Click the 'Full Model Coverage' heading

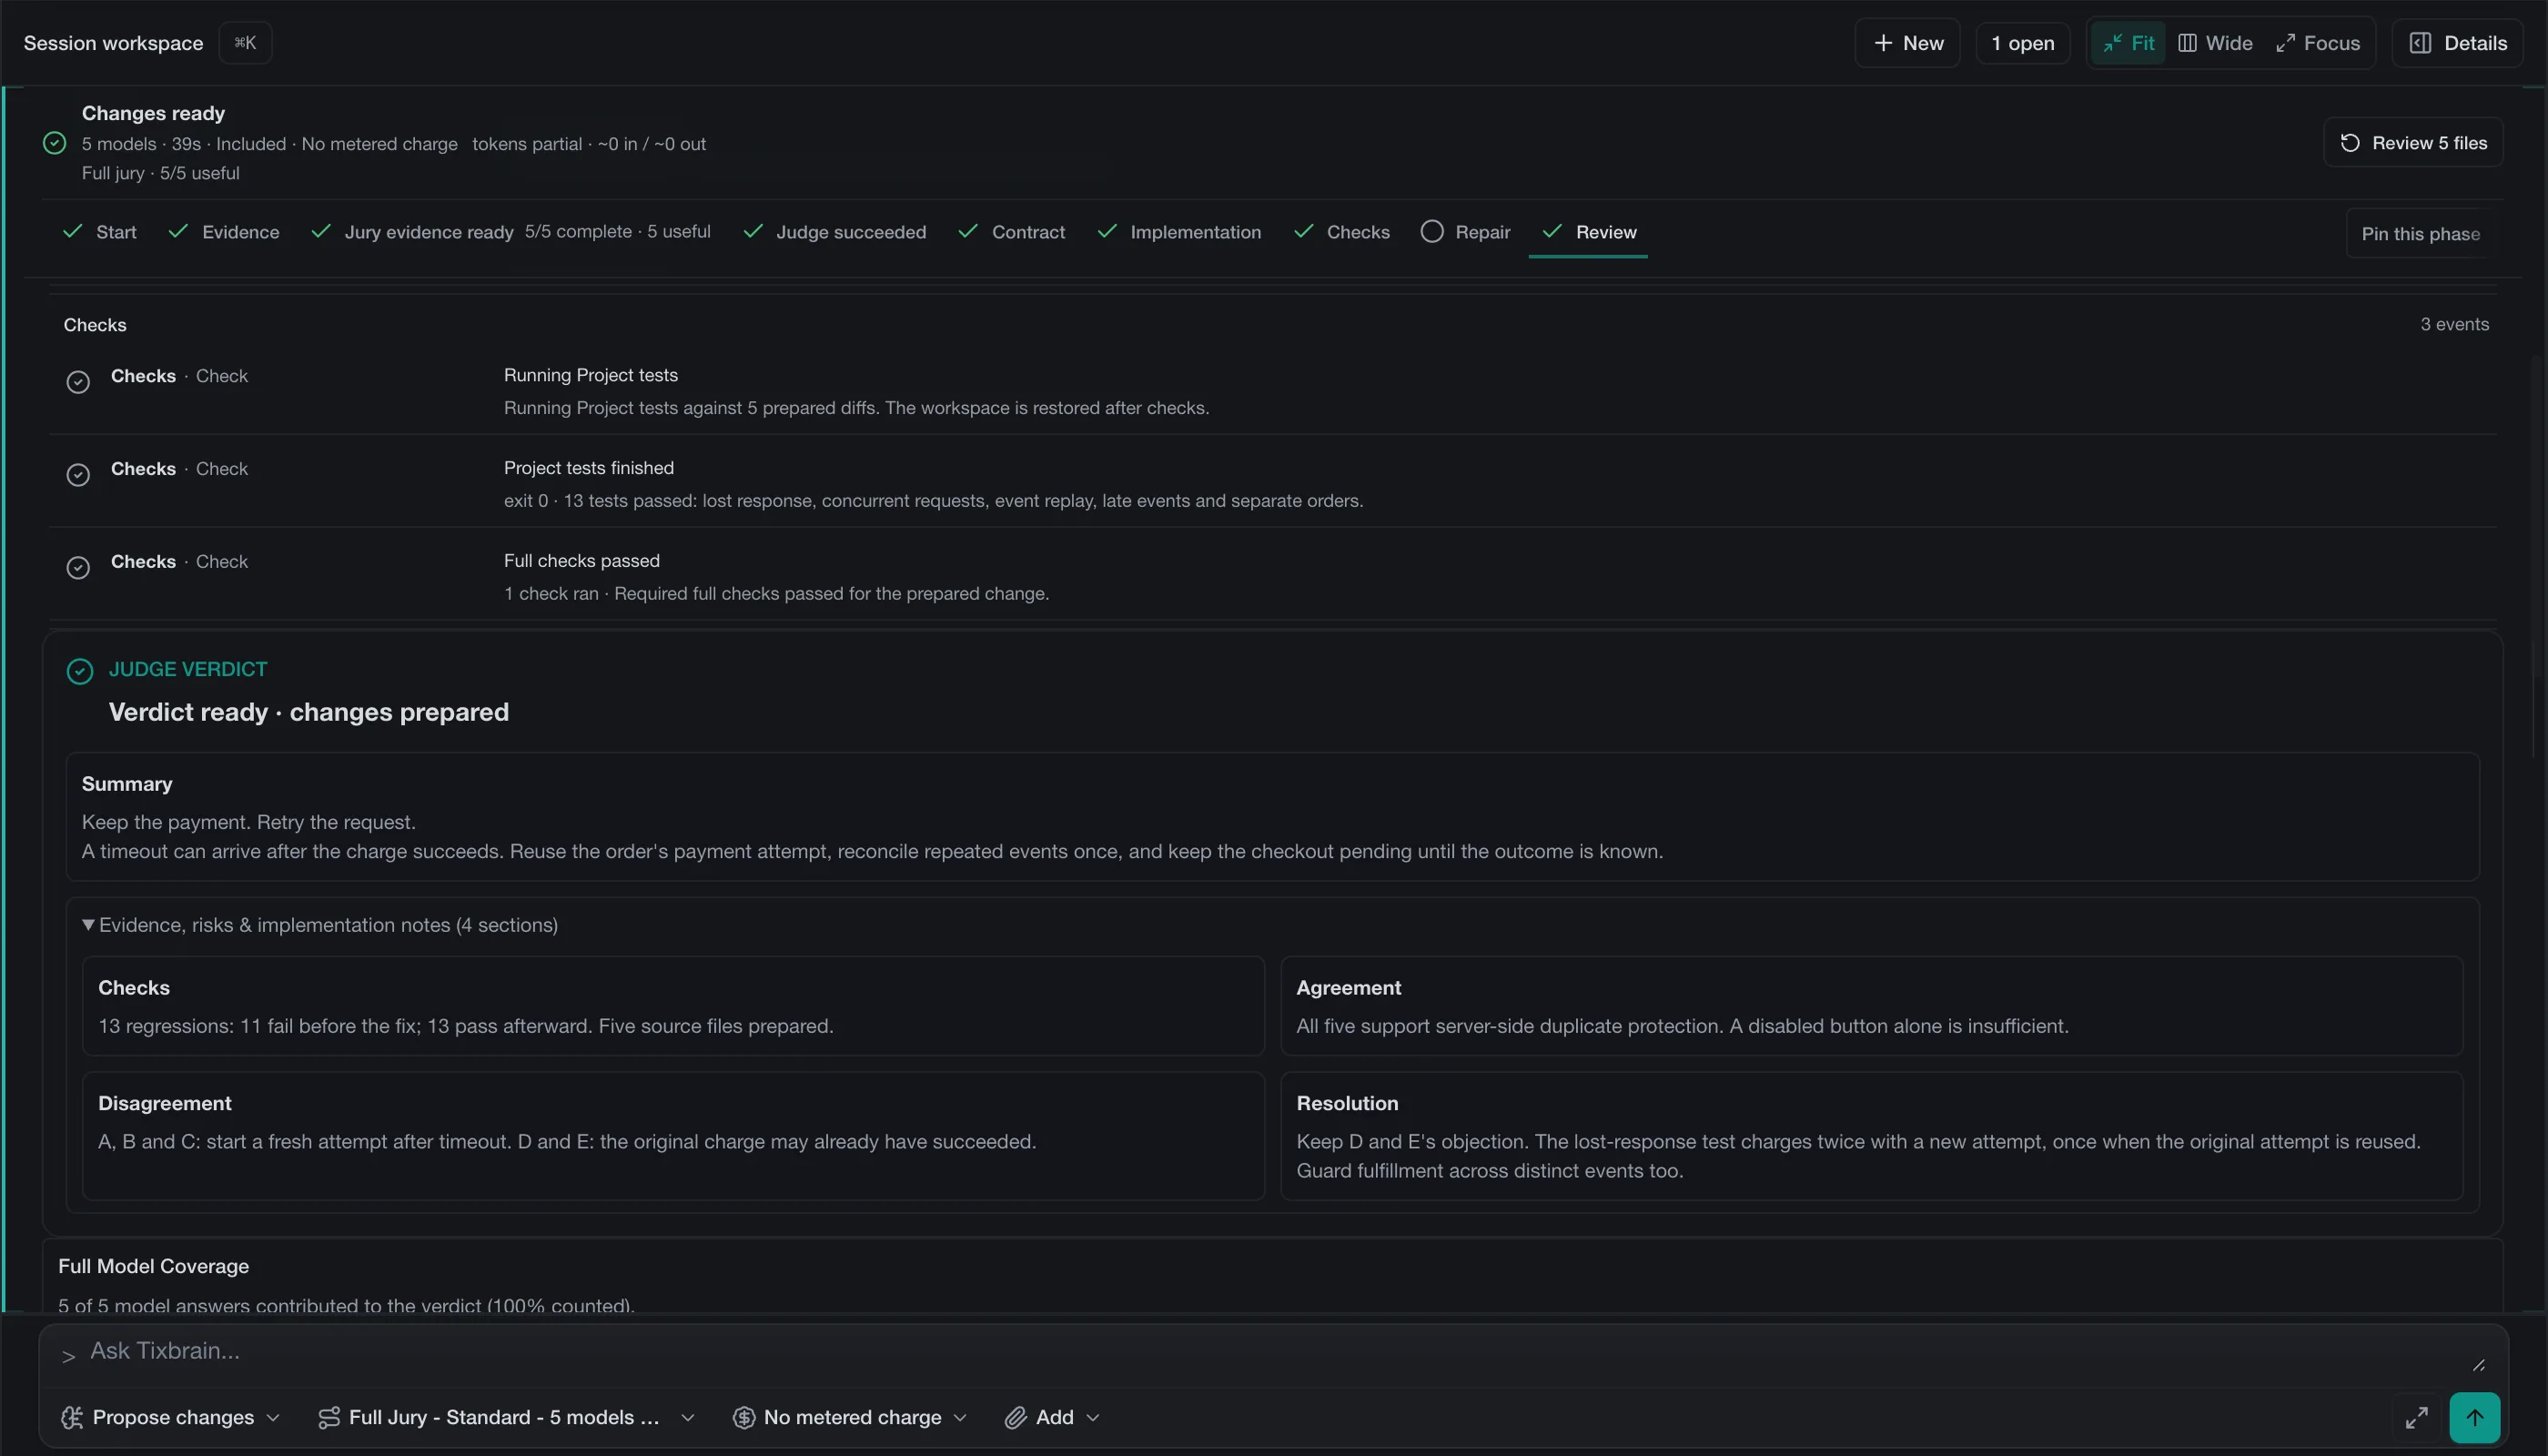153,1266
